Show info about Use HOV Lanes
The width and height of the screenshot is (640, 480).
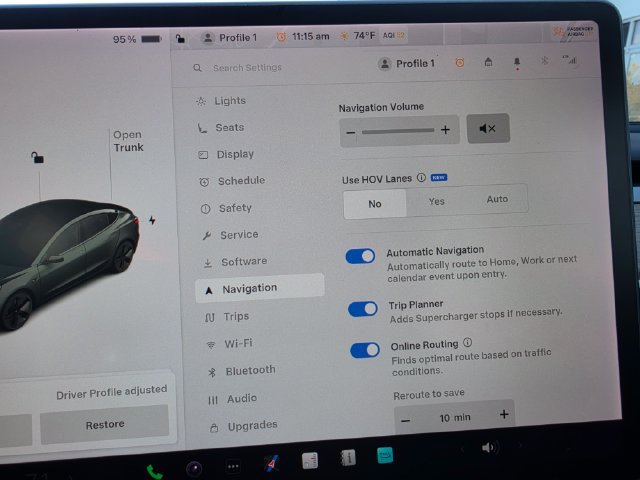421,178
